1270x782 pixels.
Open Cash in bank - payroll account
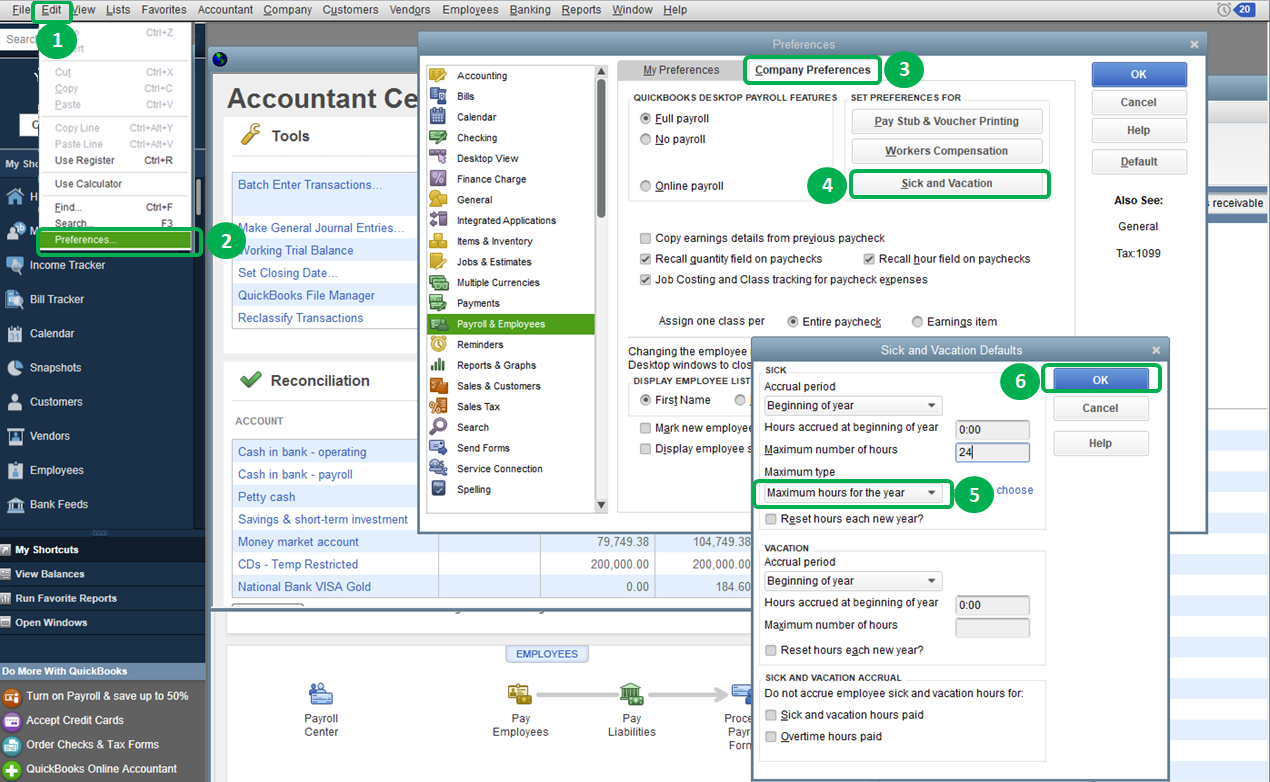[295, 474]
